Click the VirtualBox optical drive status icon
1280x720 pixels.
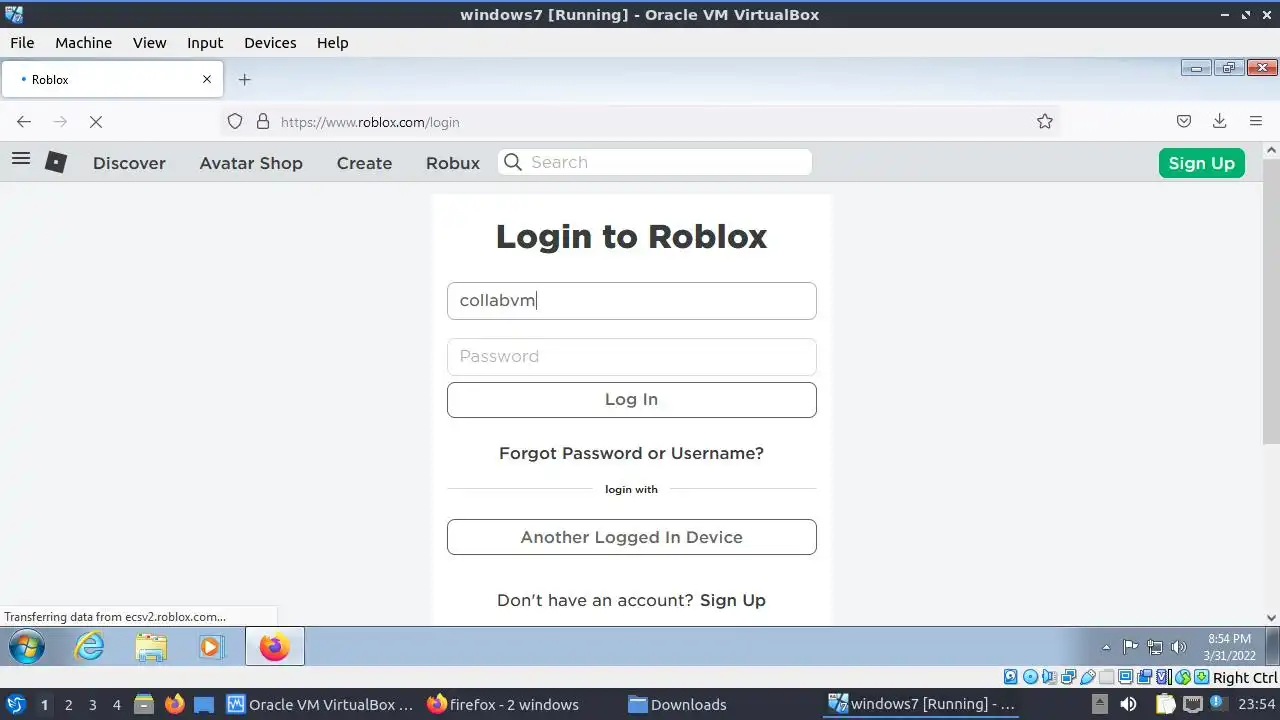tap(1031, 677)
